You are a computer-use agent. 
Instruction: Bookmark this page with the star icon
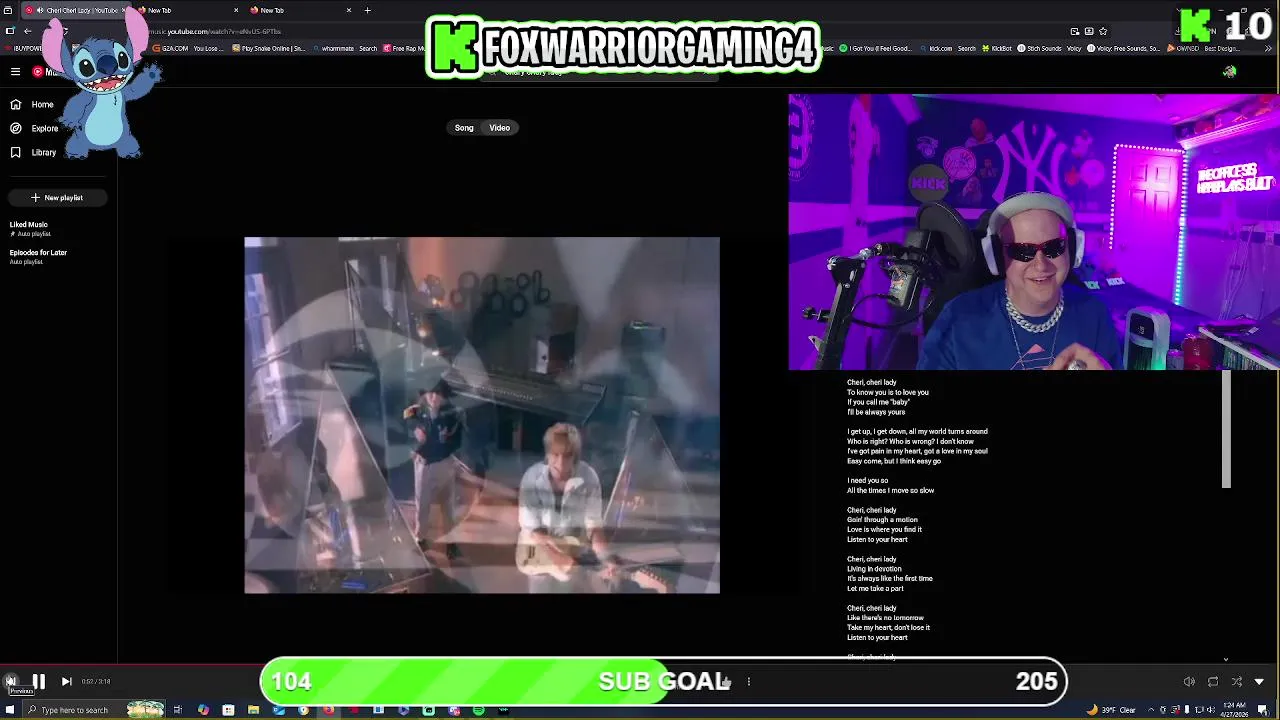click(x=1103, y=31)
